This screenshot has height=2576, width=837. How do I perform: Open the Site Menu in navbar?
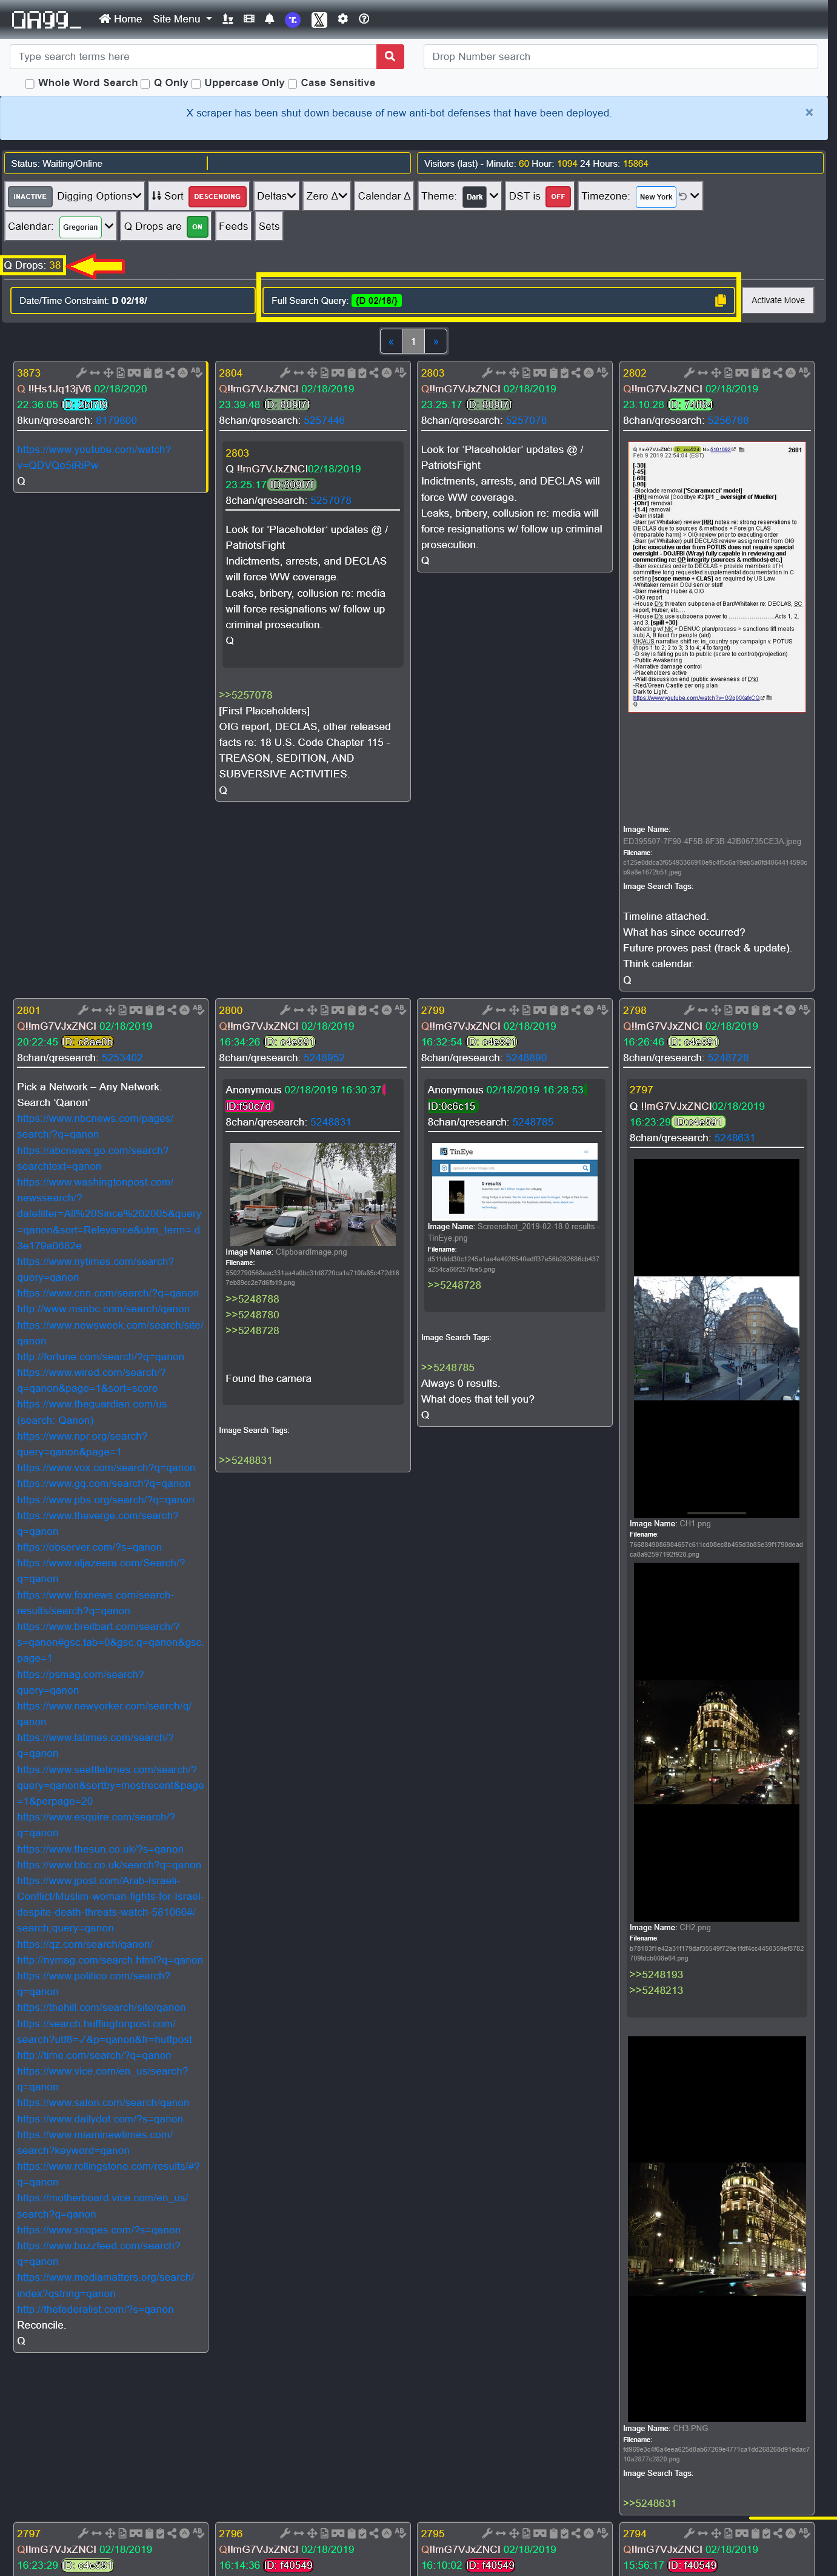[x=181, y=19]
